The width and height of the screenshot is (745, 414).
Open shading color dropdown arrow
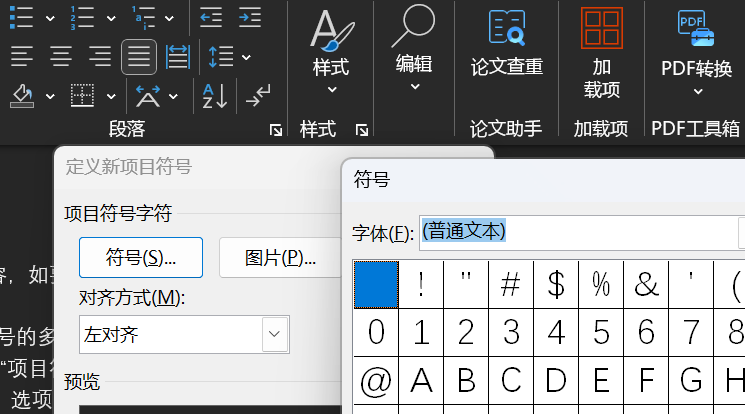click(x=50, y=96)
